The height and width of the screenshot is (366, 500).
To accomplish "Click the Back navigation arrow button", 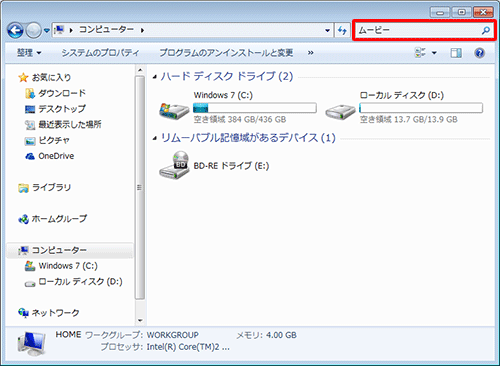I will pos(15,31).
